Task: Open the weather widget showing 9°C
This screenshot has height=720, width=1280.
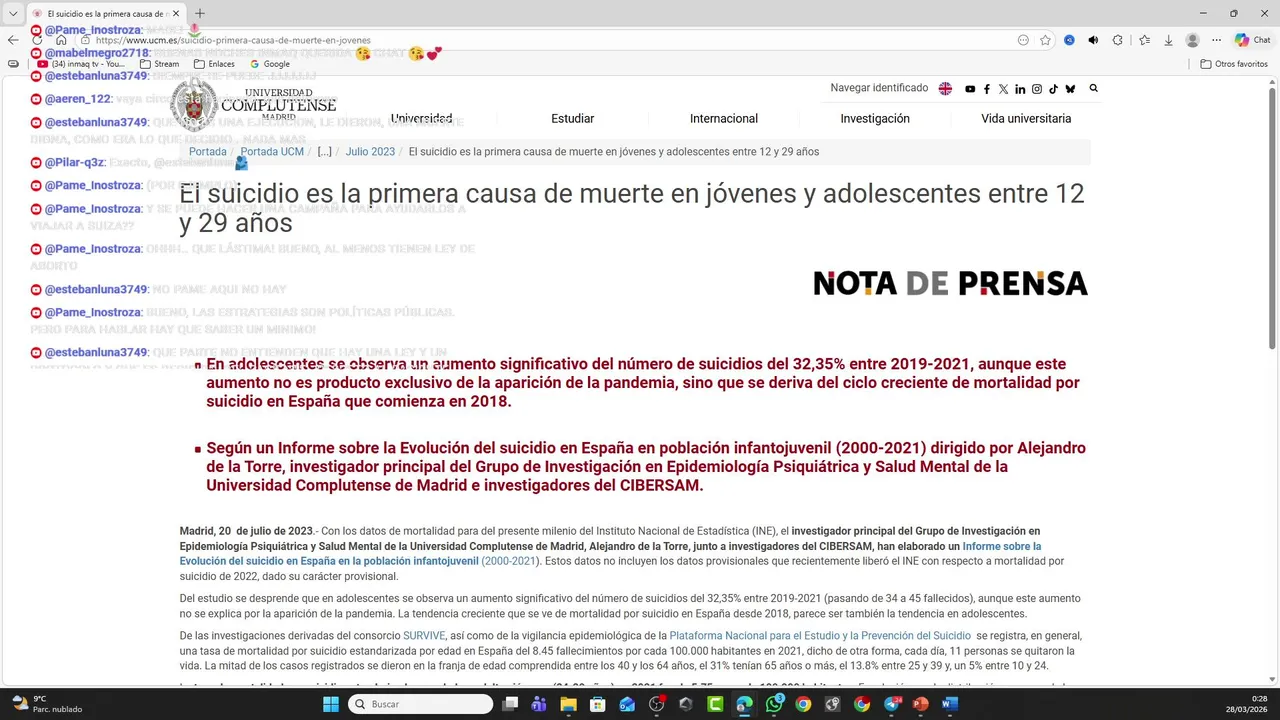Action: pyautogui.click(x=46, y=704)
